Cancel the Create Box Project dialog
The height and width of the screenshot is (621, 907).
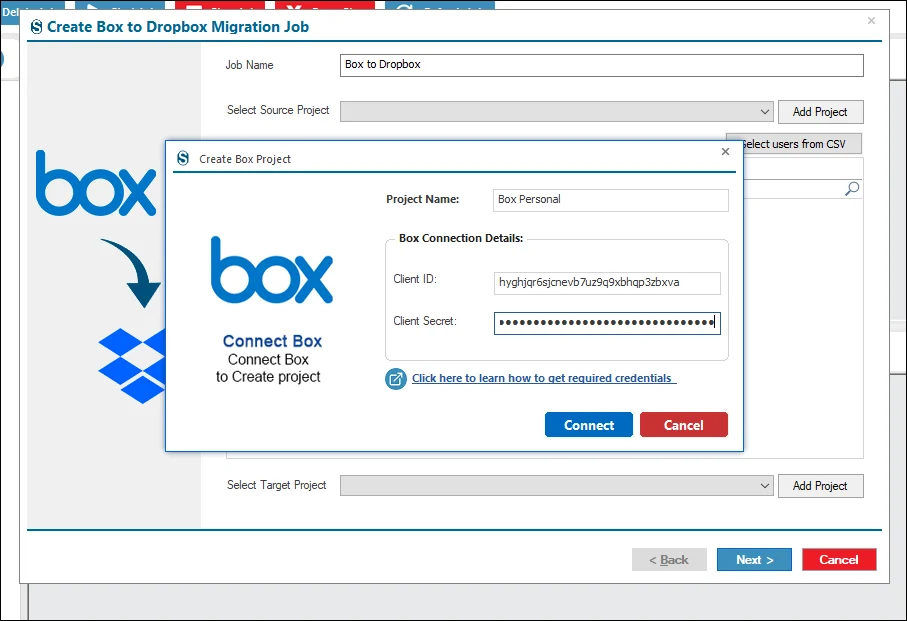point(683,425)
